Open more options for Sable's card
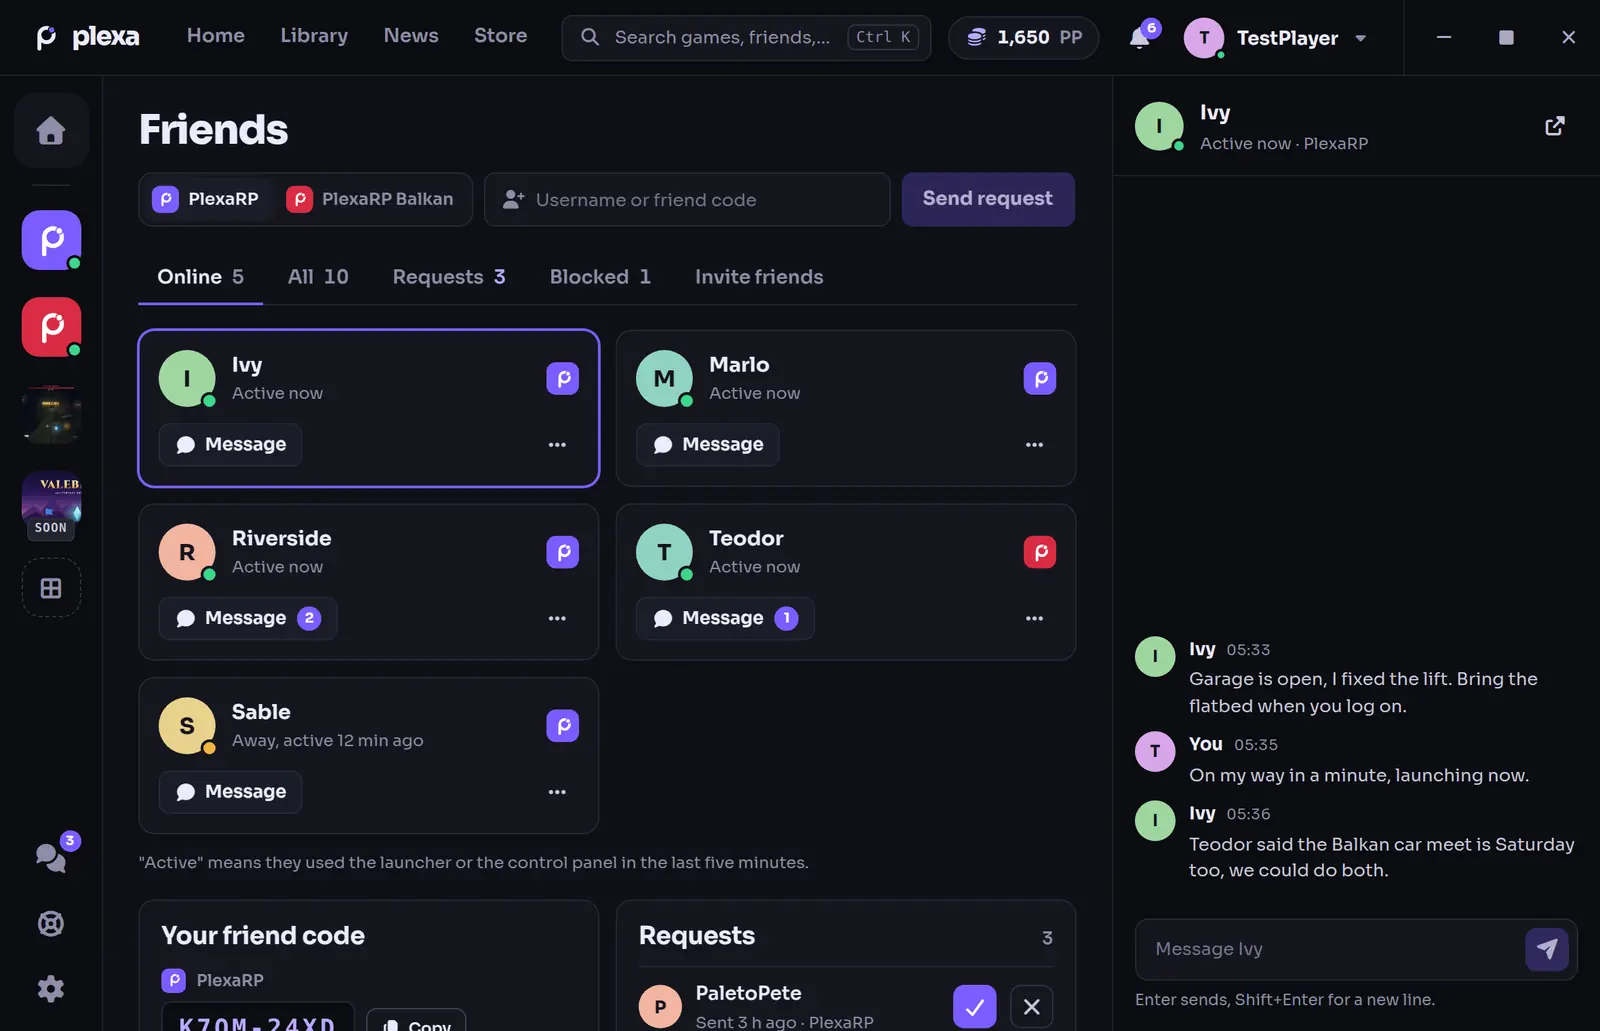 tap(557, 792)
